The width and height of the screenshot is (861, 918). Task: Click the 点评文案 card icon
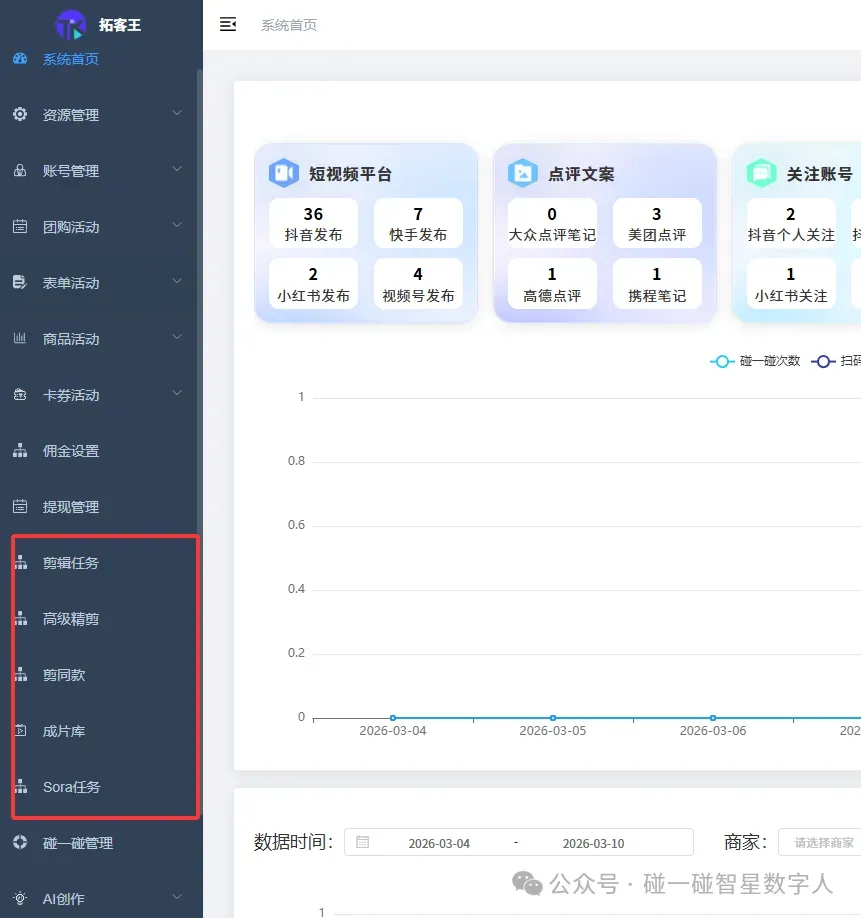point(524,172)
